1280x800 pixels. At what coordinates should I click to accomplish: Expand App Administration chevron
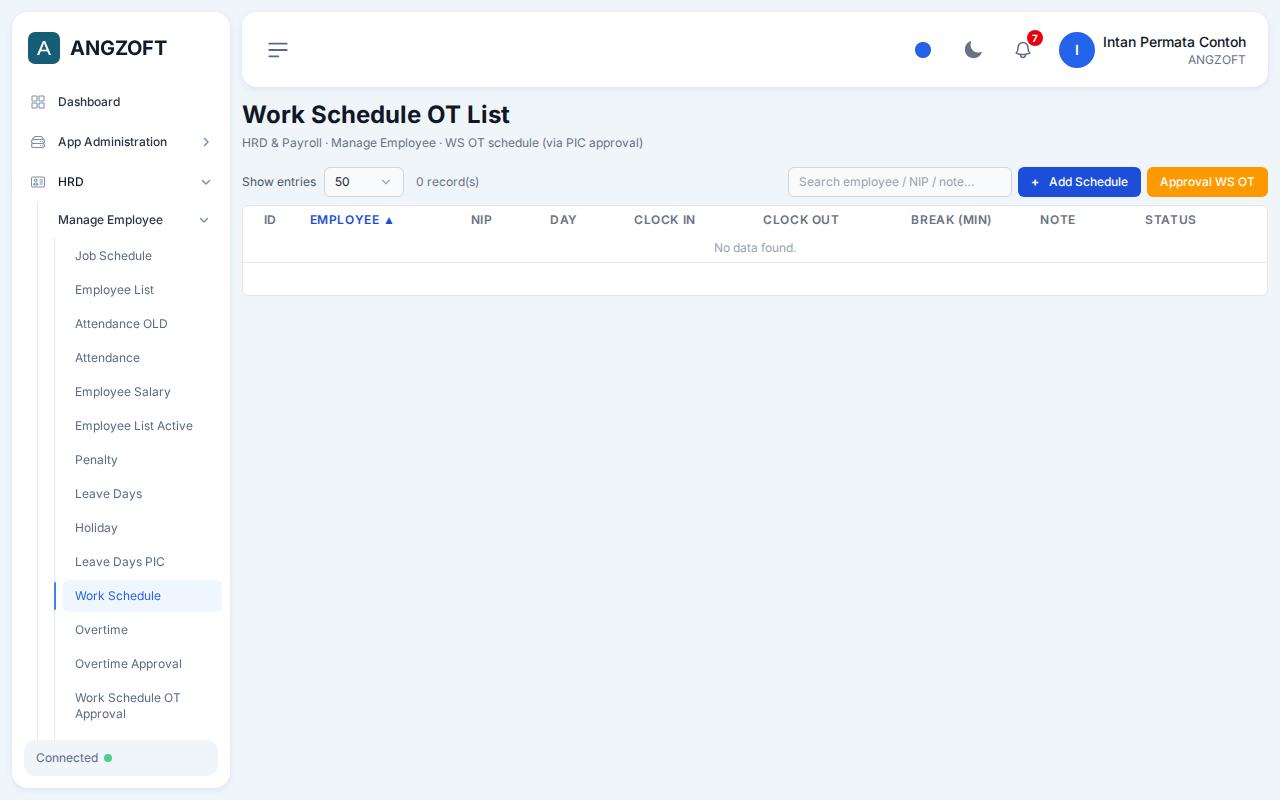coord(206,142)
